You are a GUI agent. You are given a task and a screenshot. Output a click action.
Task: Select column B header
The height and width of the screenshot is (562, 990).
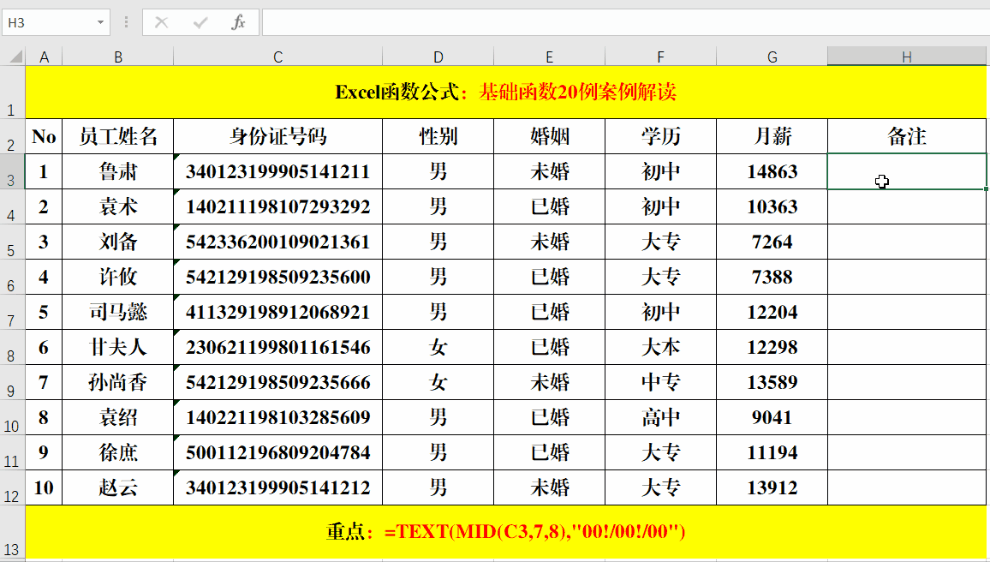(118, 57)
